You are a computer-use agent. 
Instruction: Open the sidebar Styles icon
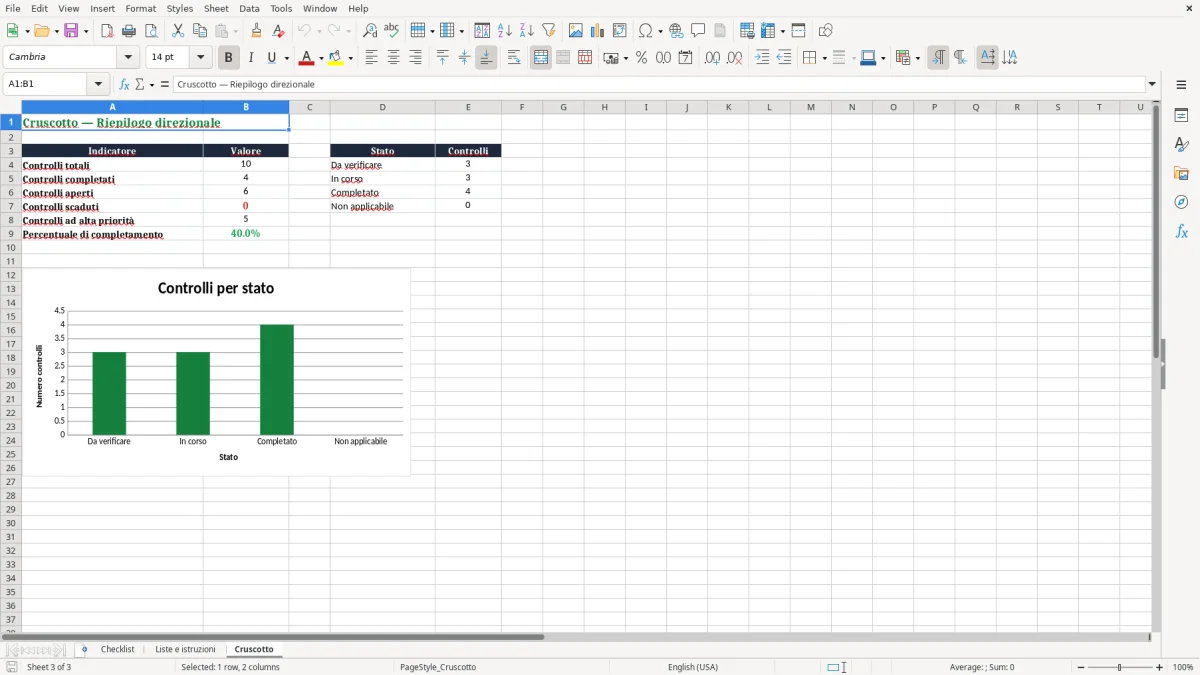click(x=1181, y=145)
